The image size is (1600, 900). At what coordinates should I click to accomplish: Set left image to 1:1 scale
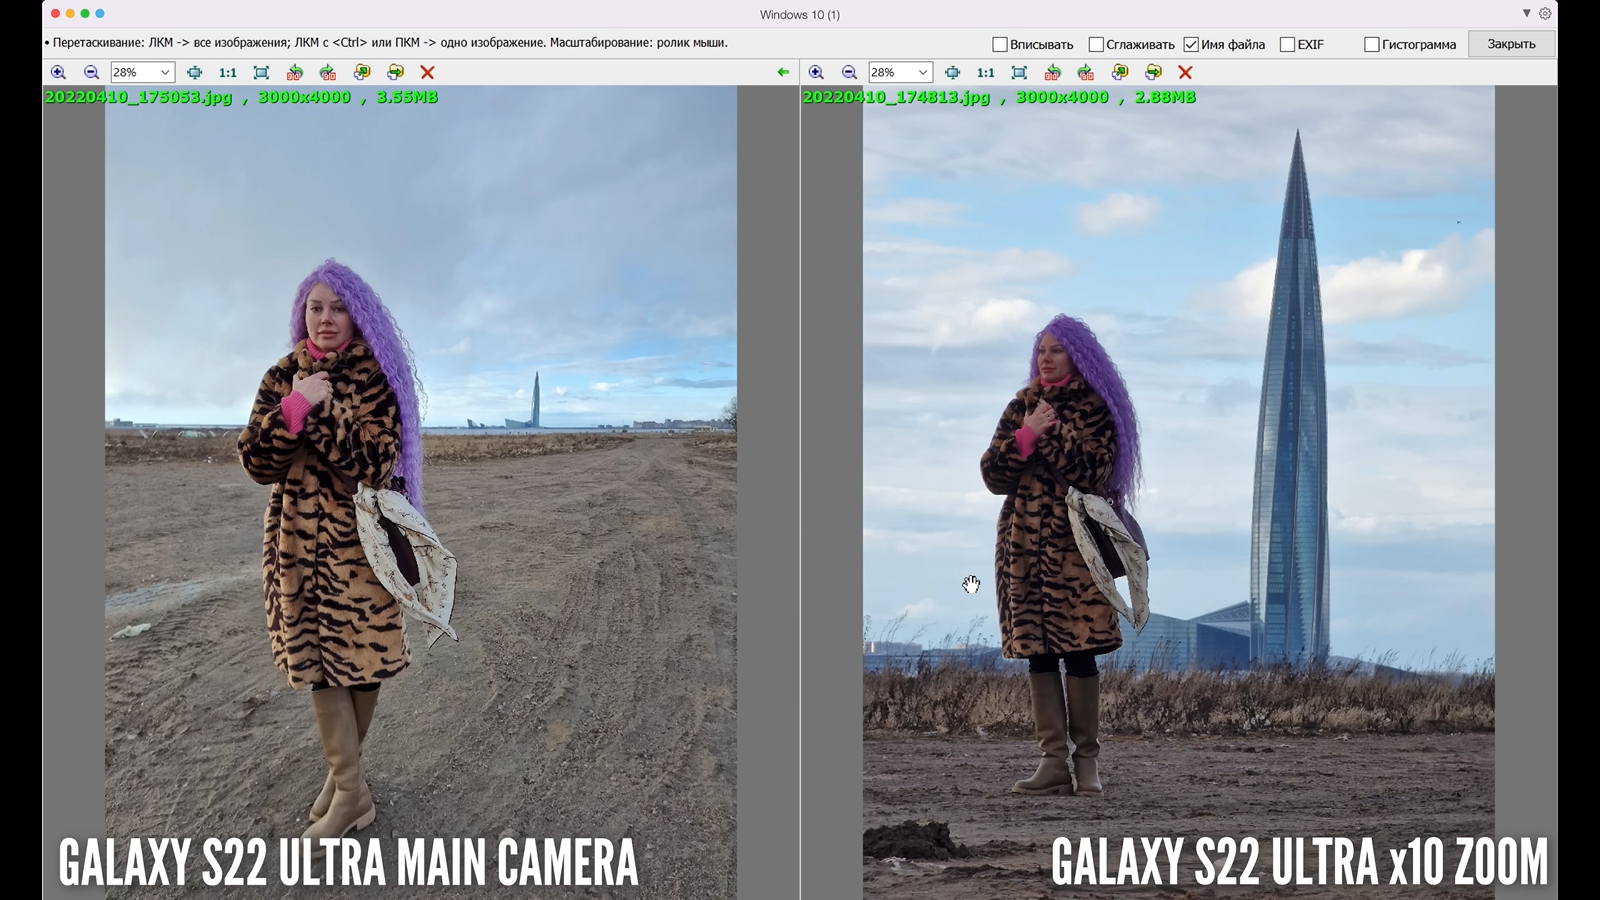tap(228, 72)
